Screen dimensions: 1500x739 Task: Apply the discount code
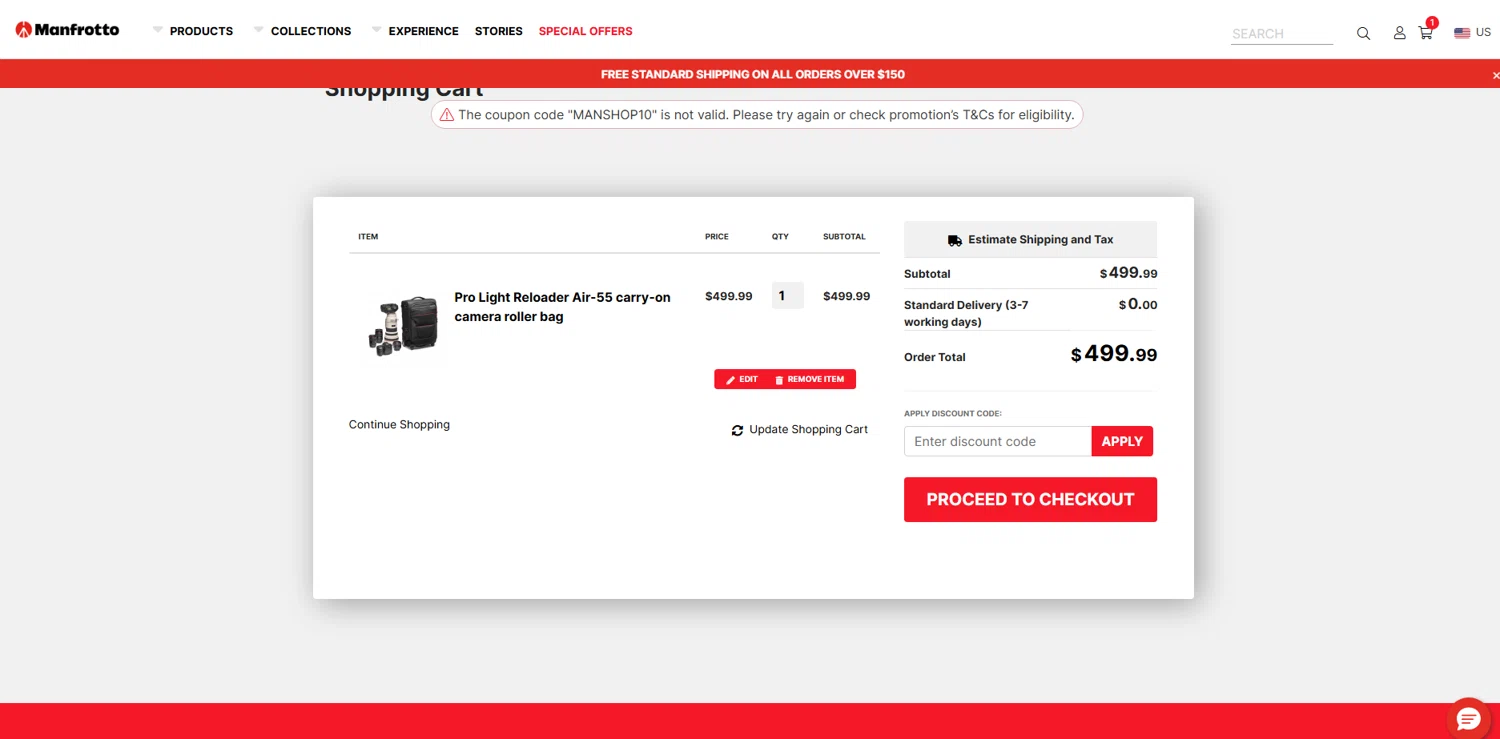(1122, 441)
